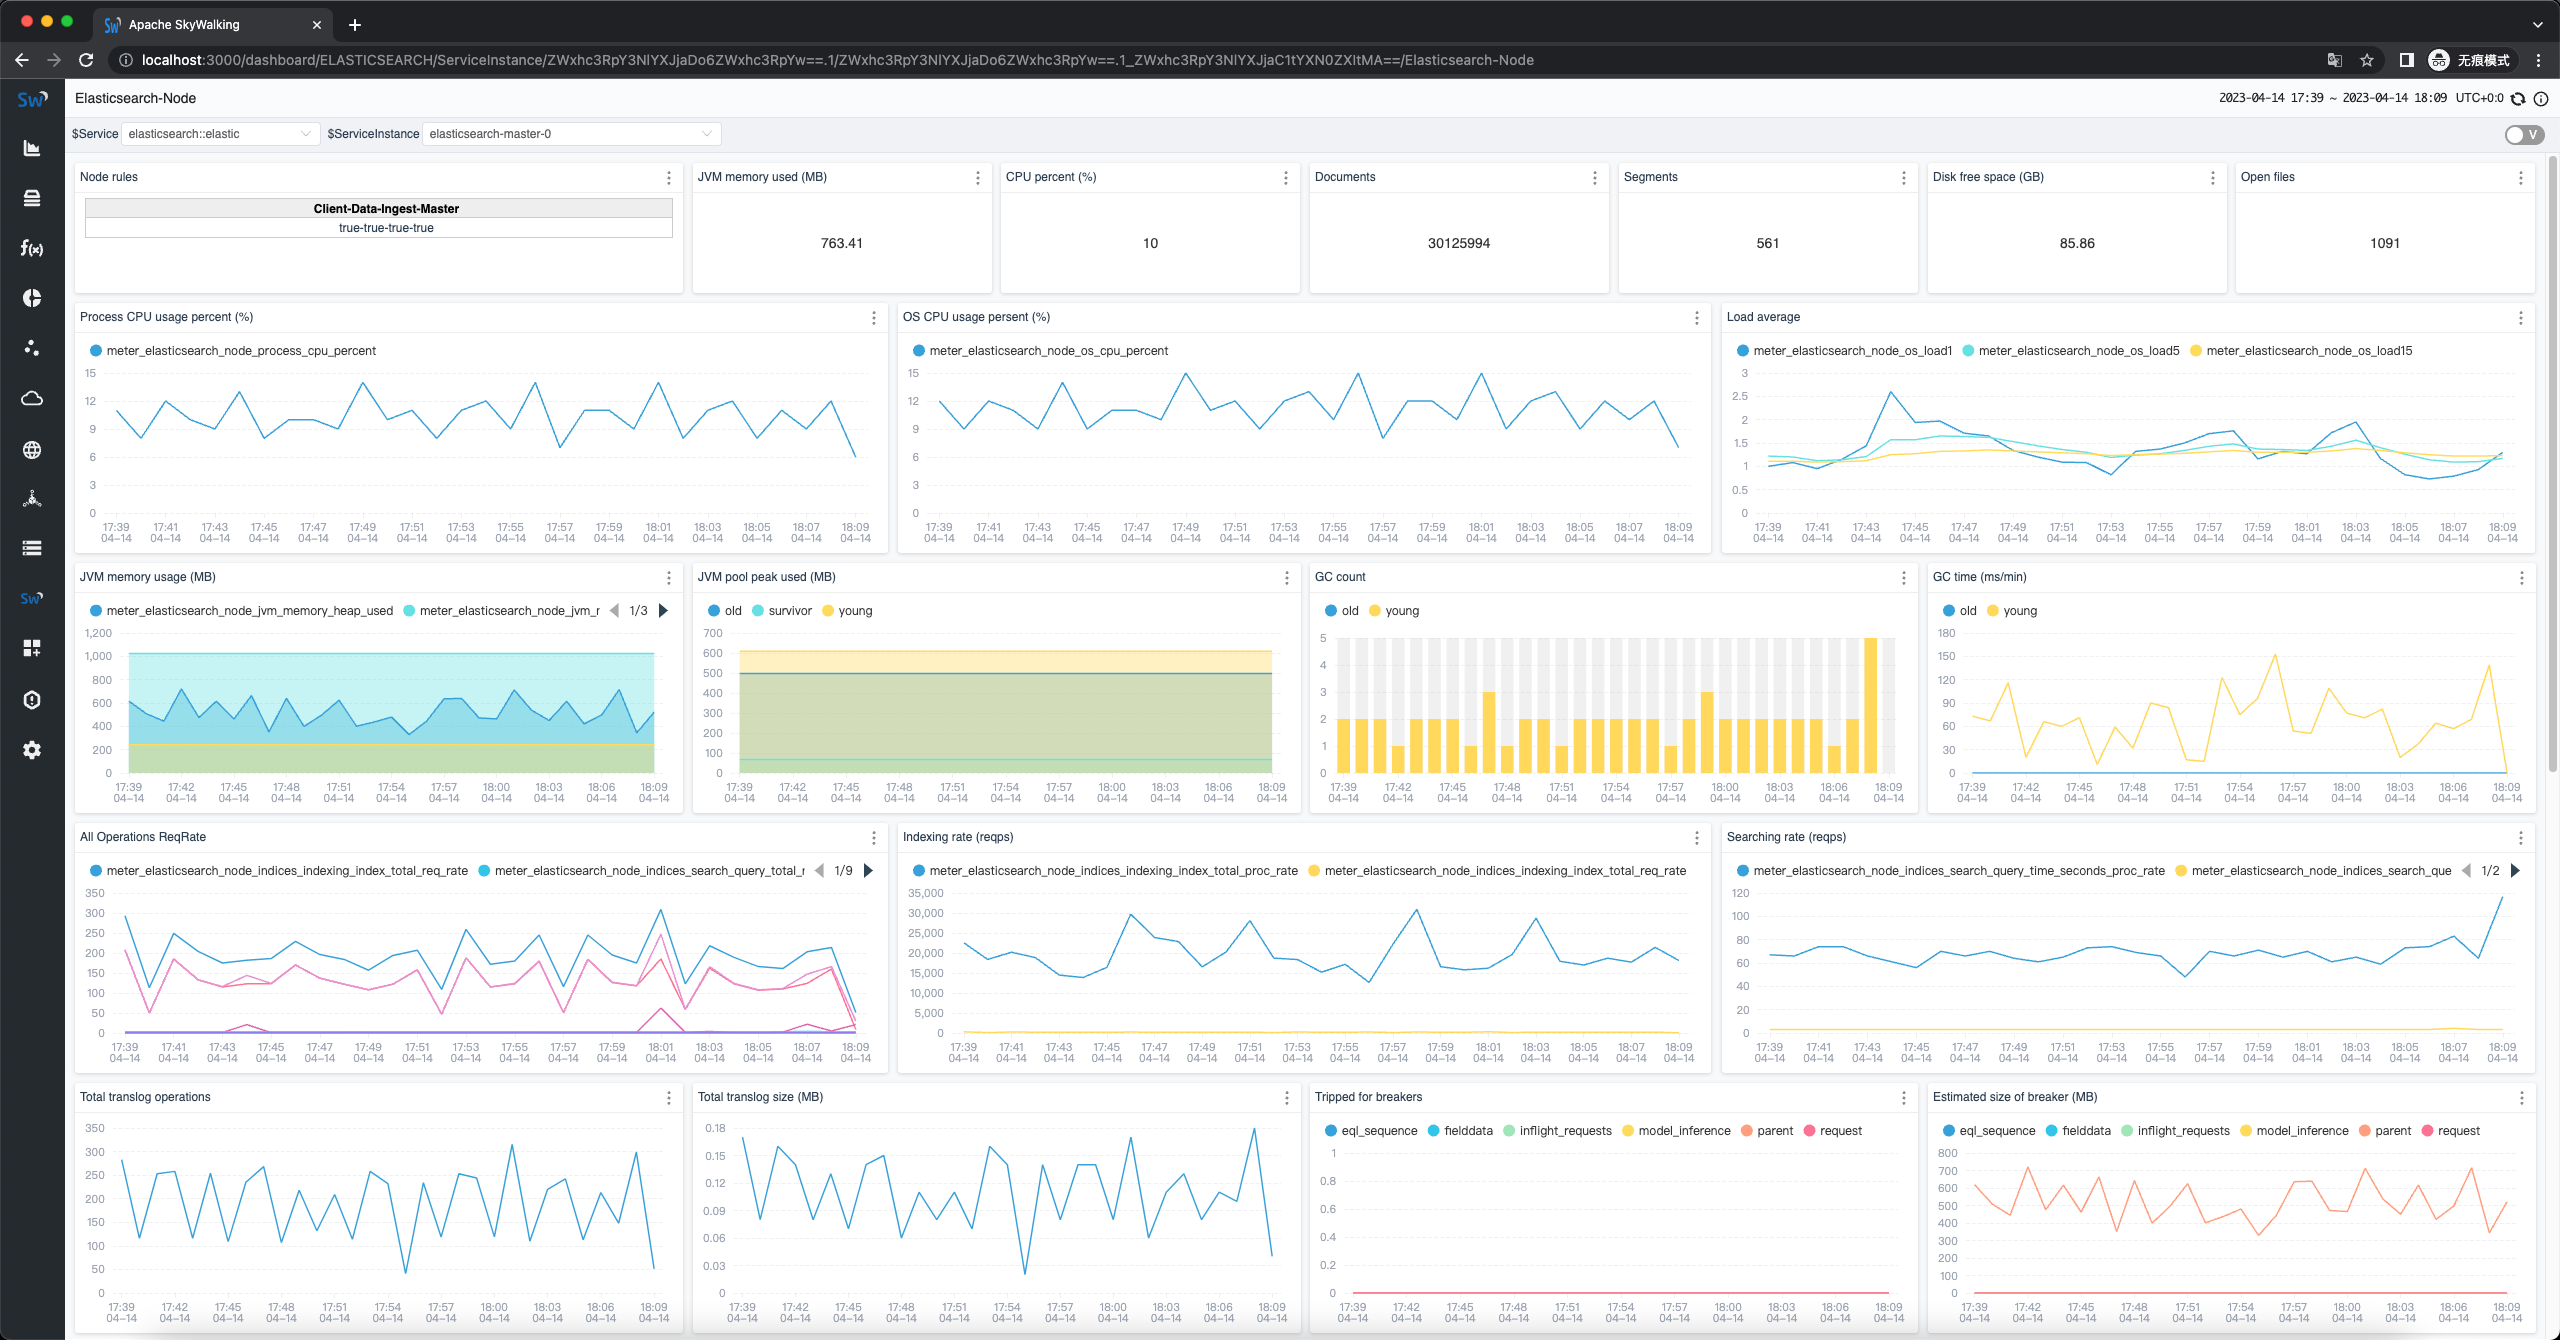Click the date time range picker text
2560x1340 pixels.
tap(2332, 98)
